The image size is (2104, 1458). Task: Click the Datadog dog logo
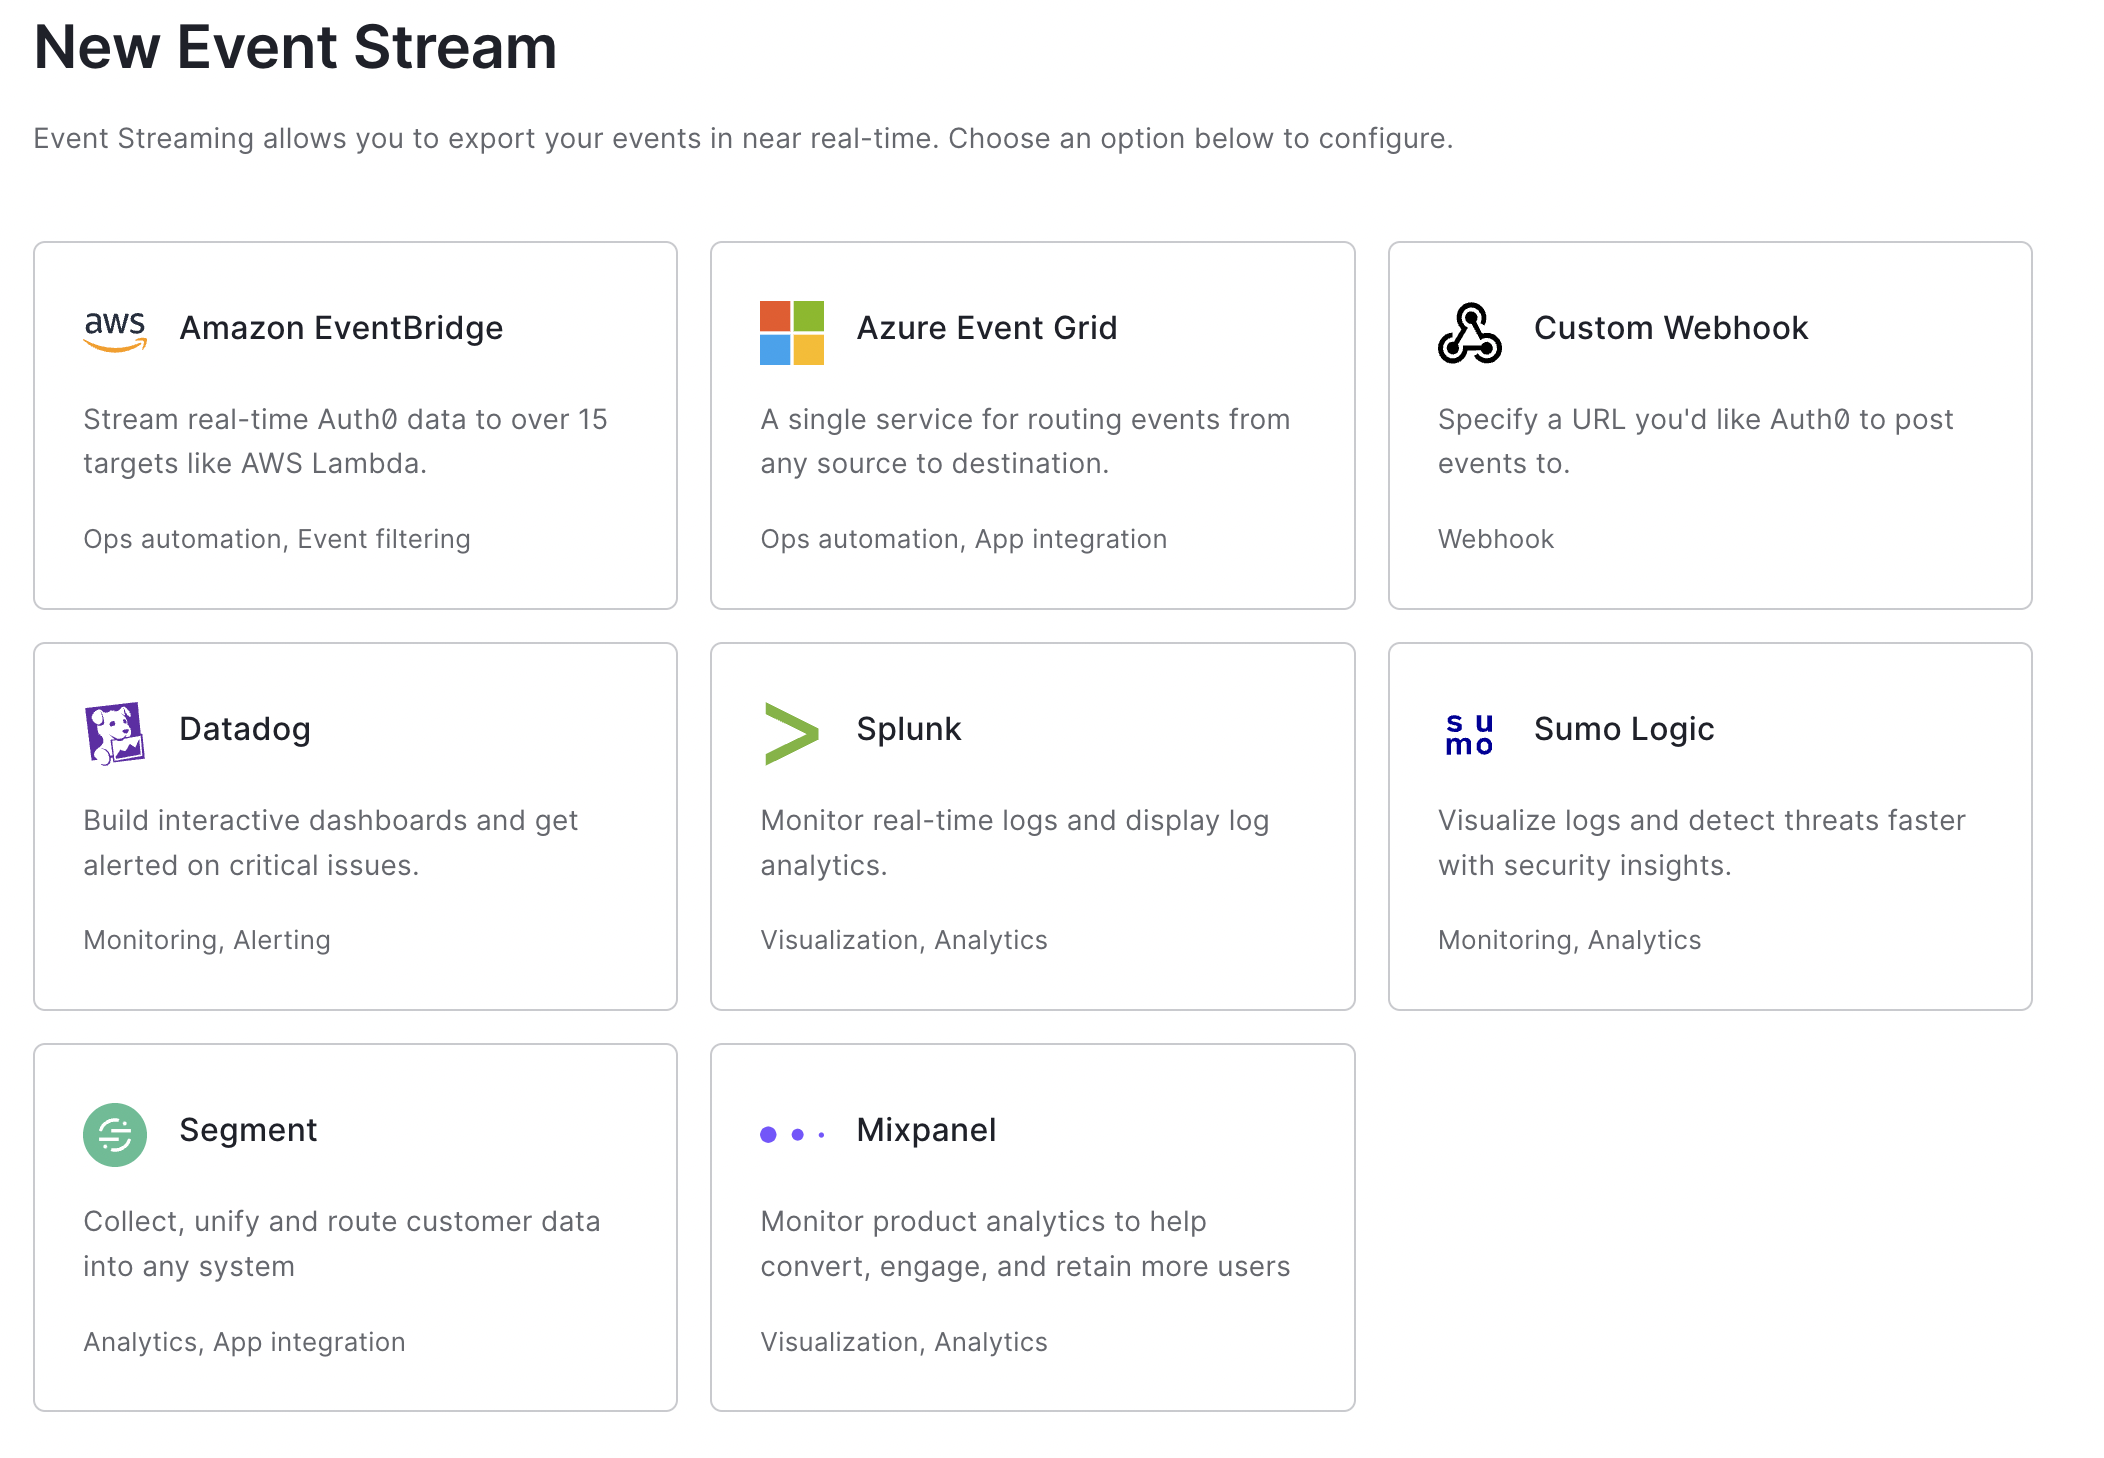[x=115, y=733]
